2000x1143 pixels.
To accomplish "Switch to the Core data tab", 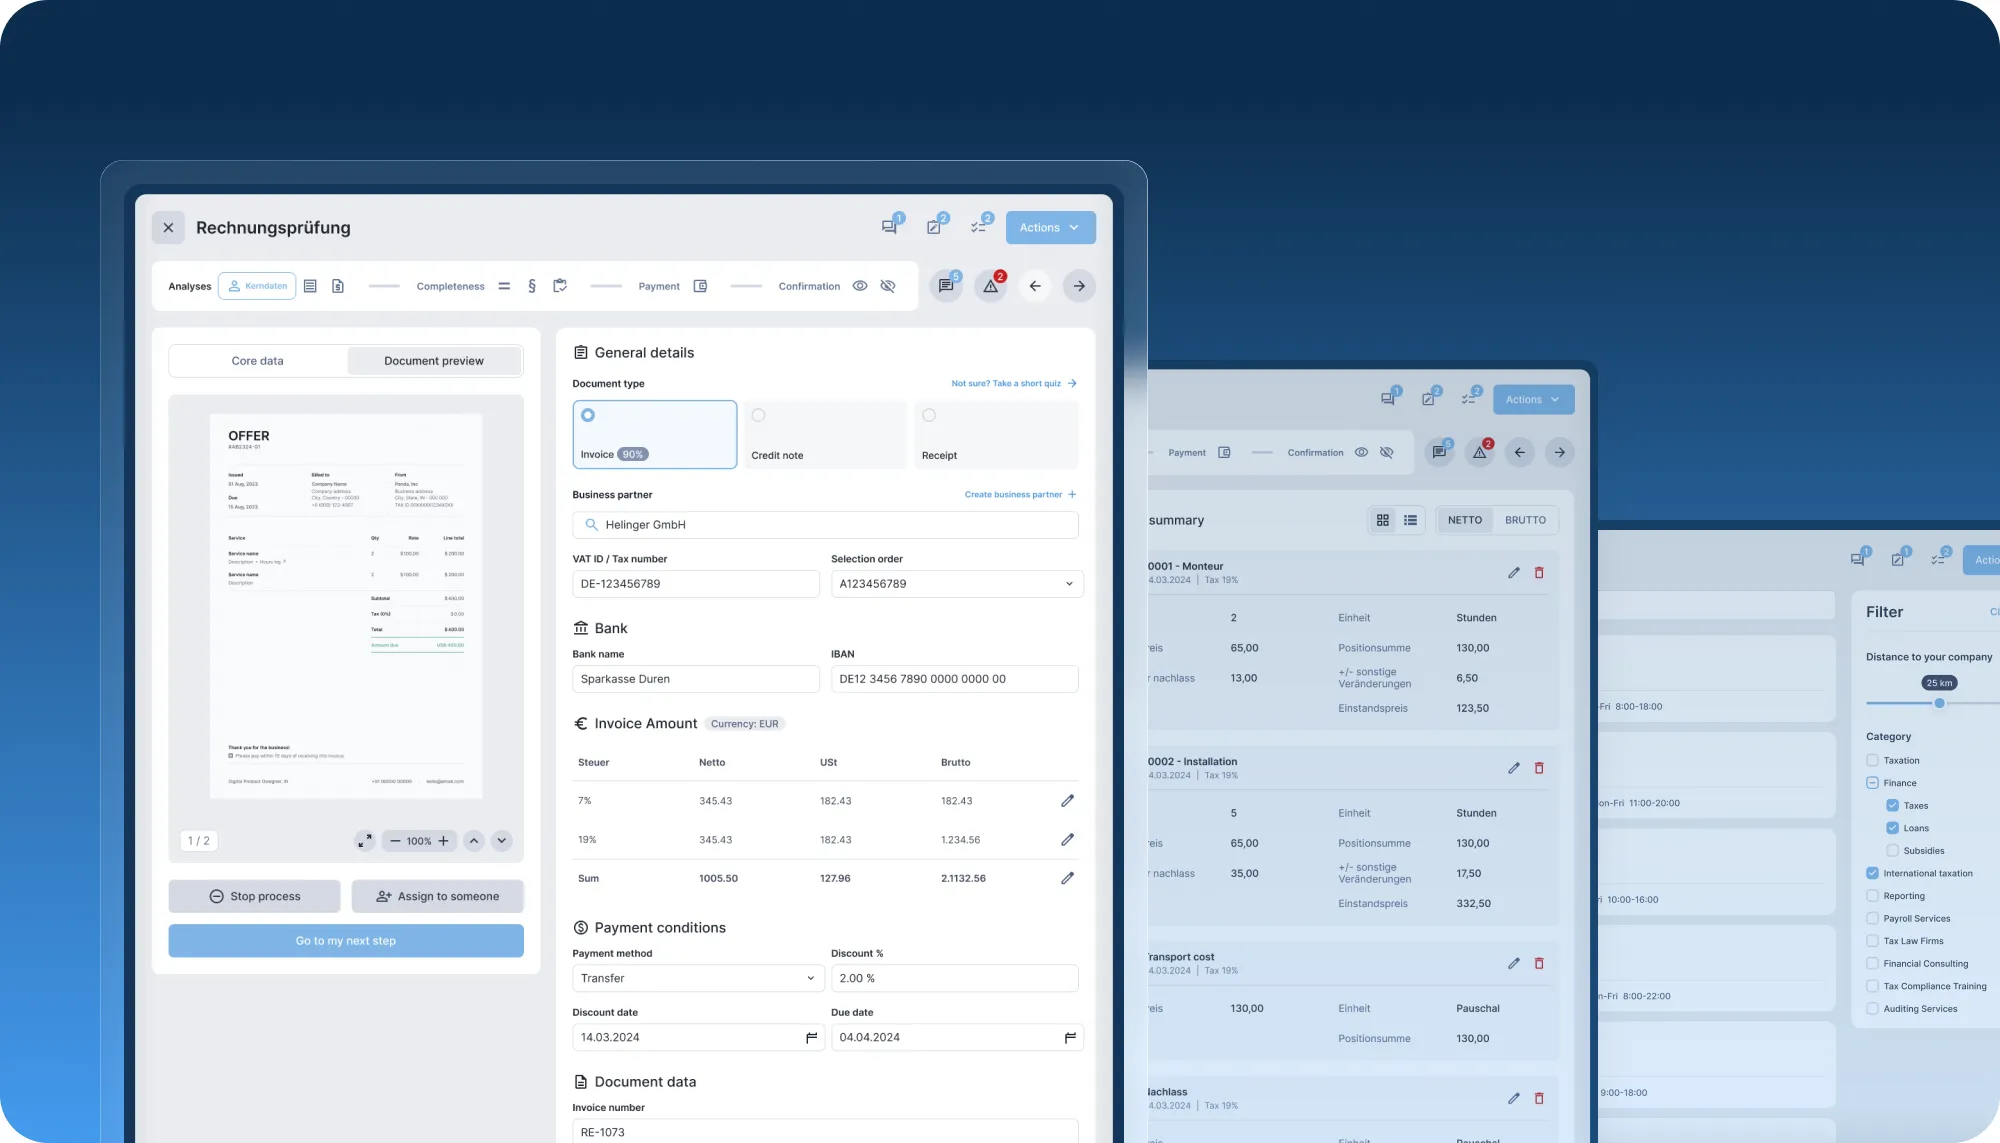I will pos(257,361).
